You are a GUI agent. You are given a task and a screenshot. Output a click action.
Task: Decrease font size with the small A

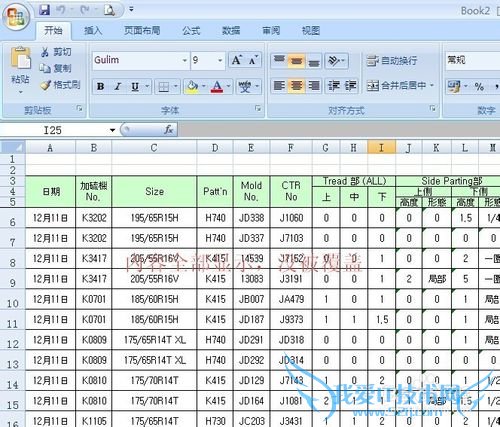pyautogui.click(x=253, y=60)
